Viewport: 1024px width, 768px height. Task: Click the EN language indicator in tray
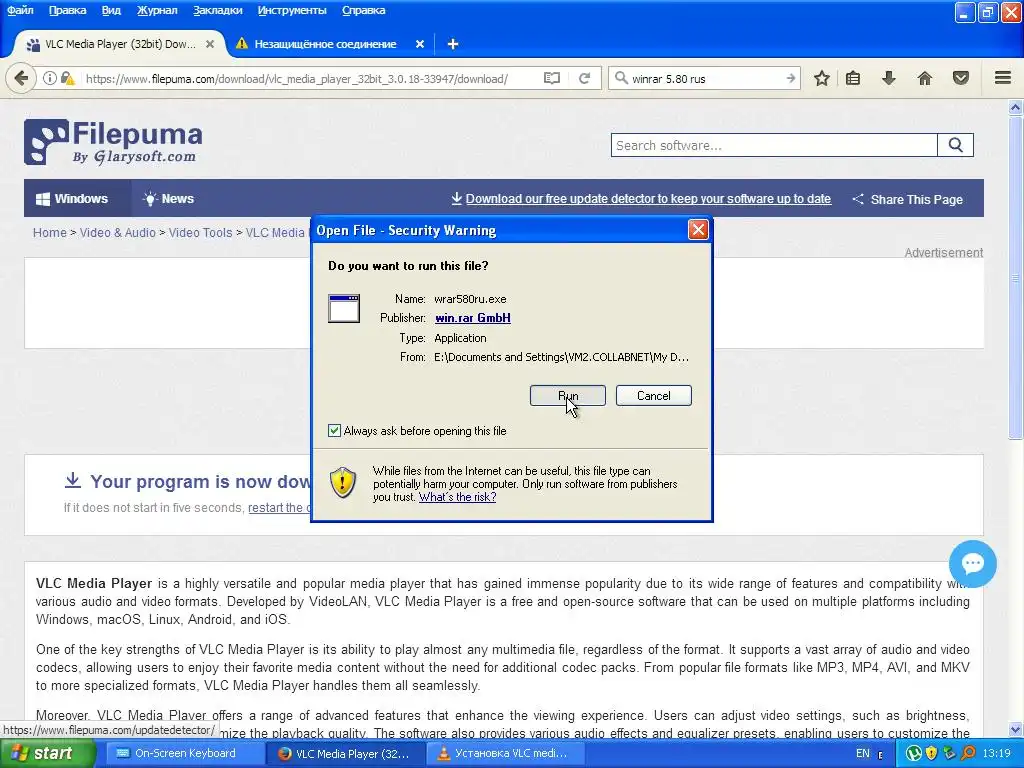863,754
